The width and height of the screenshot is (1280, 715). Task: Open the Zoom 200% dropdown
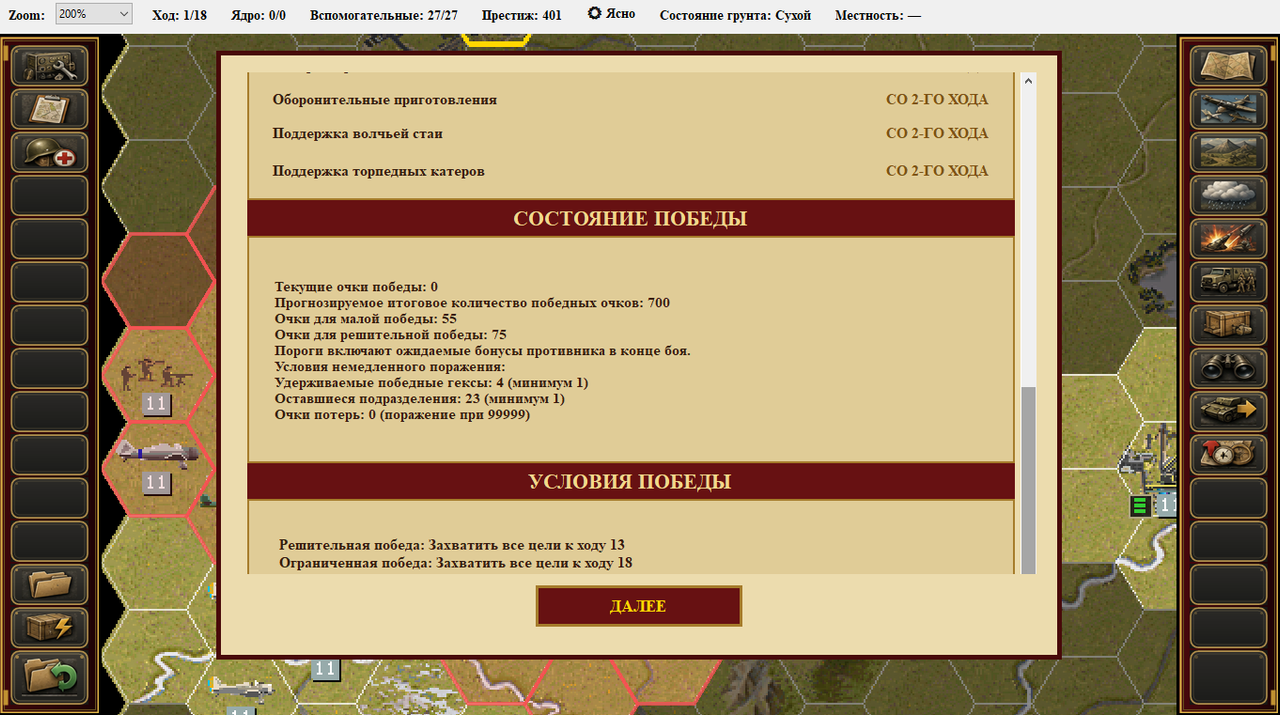[94, 14]
